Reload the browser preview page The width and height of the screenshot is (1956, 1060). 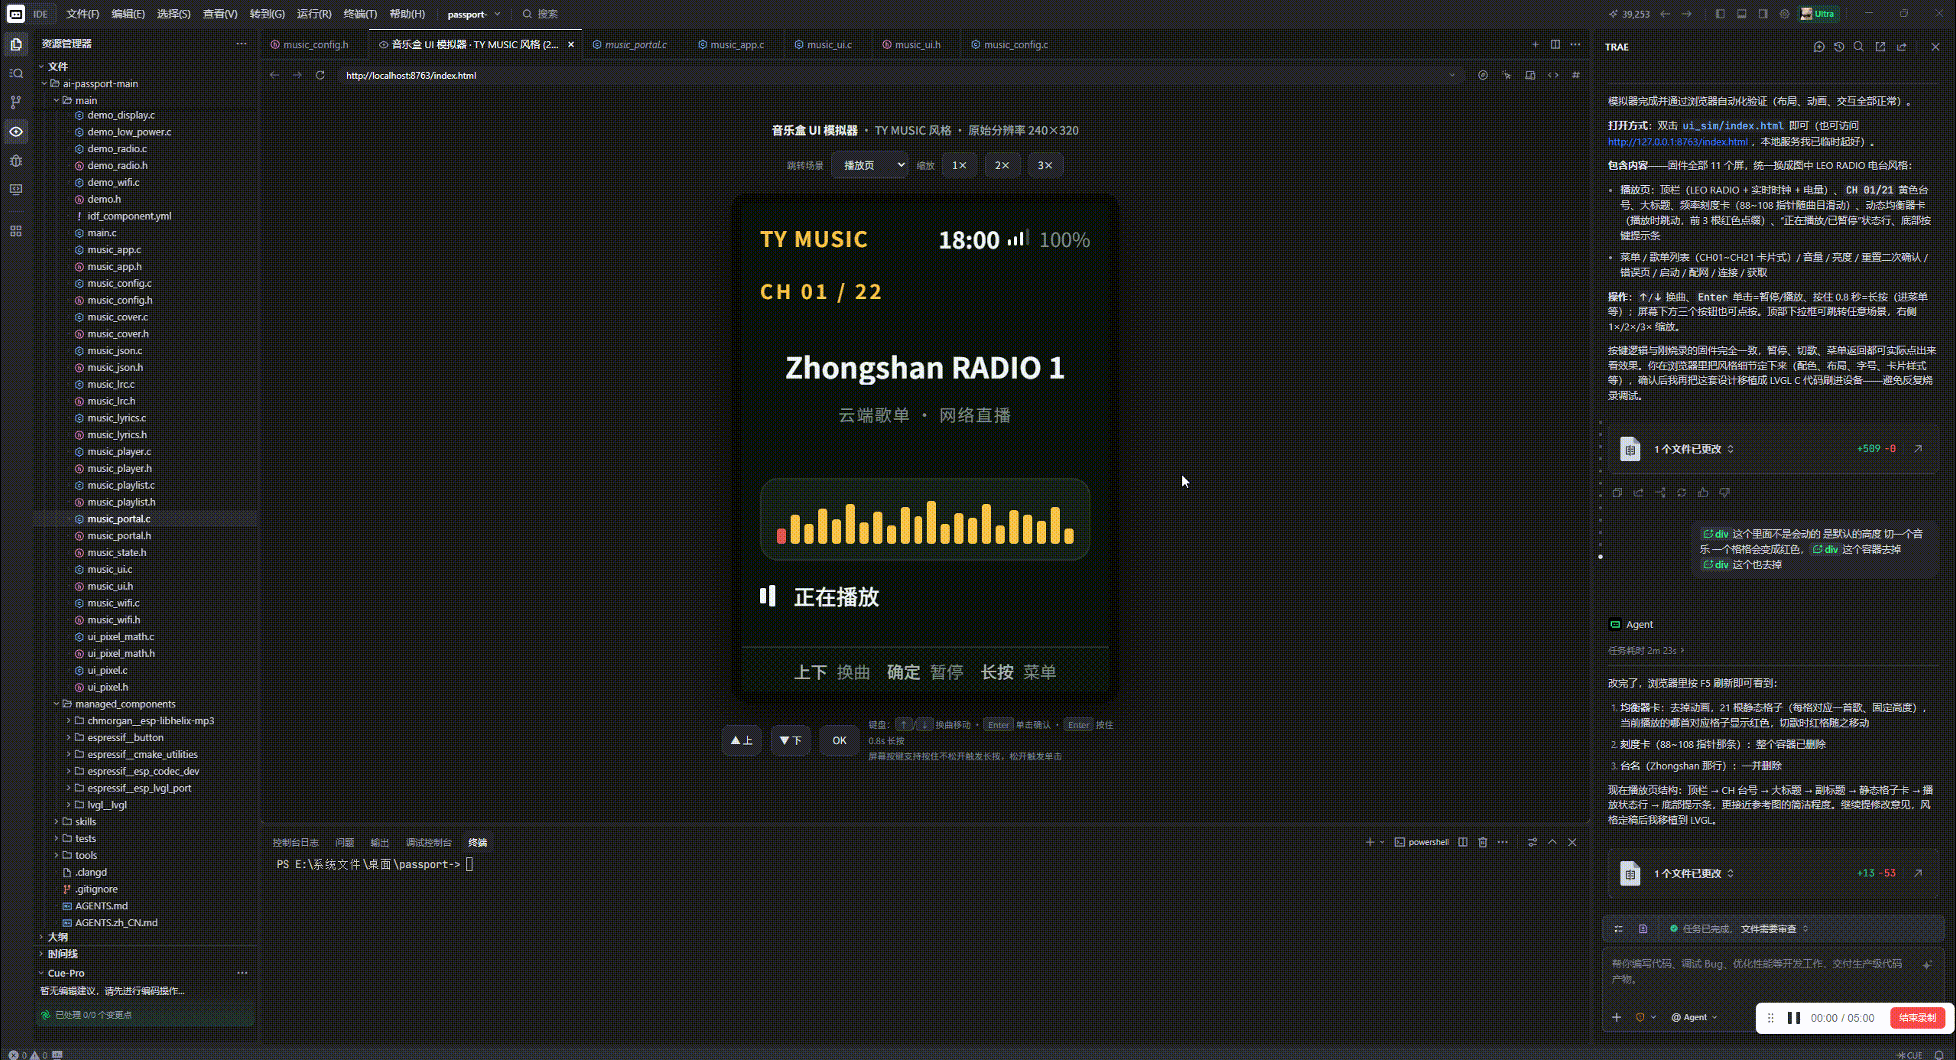click(320, 75)
